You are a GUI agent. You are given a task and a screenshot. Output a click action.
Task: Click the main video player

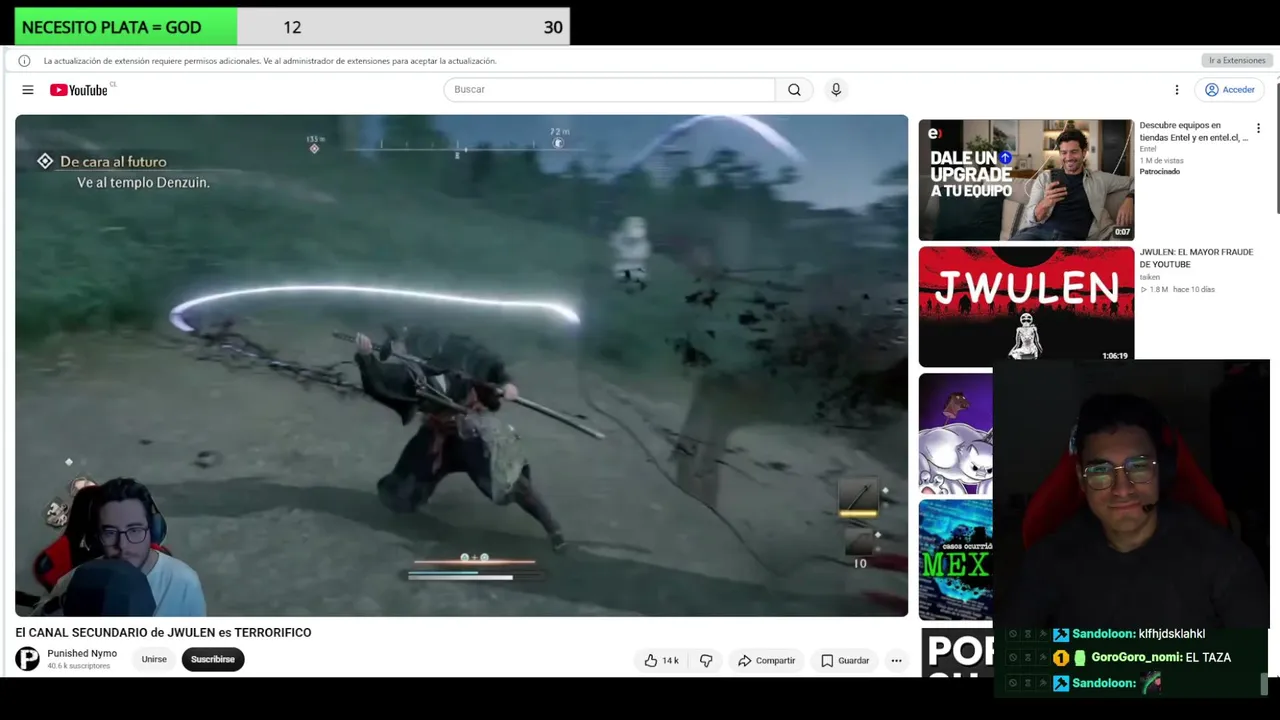(461, 365)
